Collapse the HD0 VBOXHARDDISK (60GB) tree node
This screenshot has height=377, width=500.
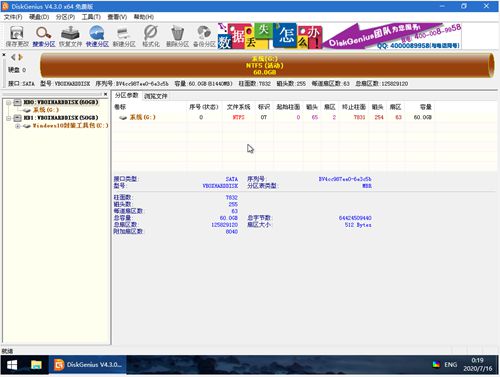9,102
